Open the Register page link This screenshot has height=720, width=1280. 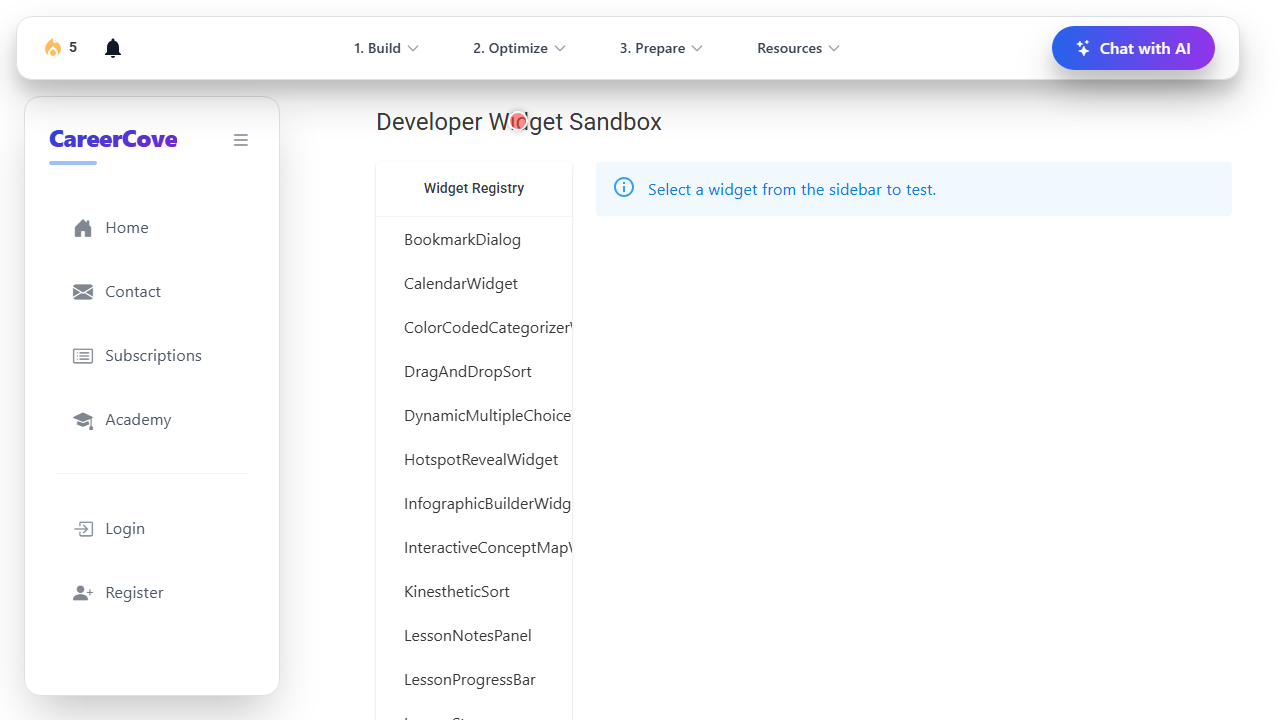[x=152, y=593]
